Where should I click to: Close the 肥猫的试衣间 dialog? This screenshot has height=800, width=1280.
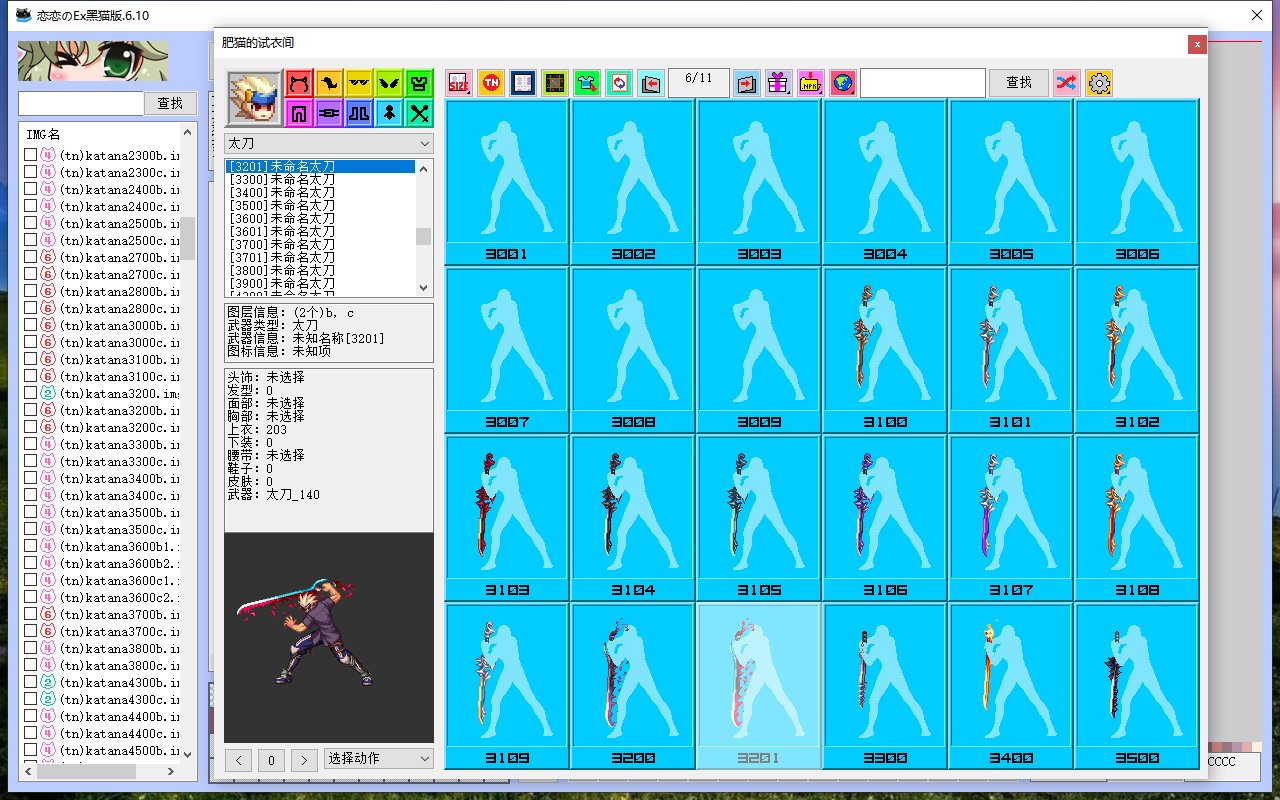pyautogui.click(x=1196, y=44)
